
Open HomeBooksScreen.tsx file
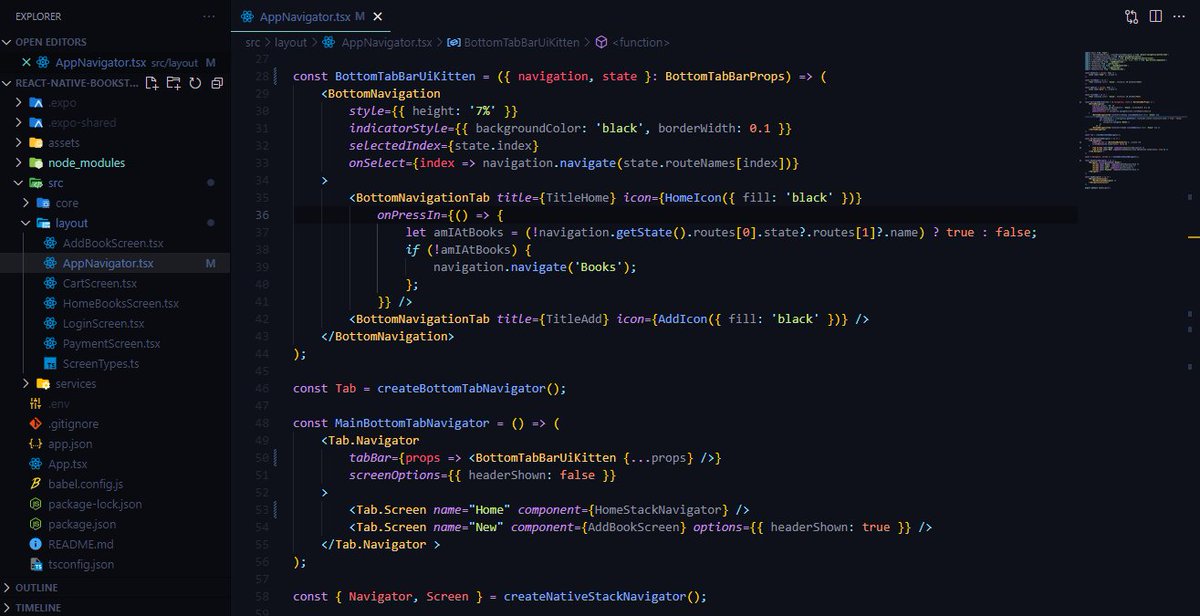point(120,303)
